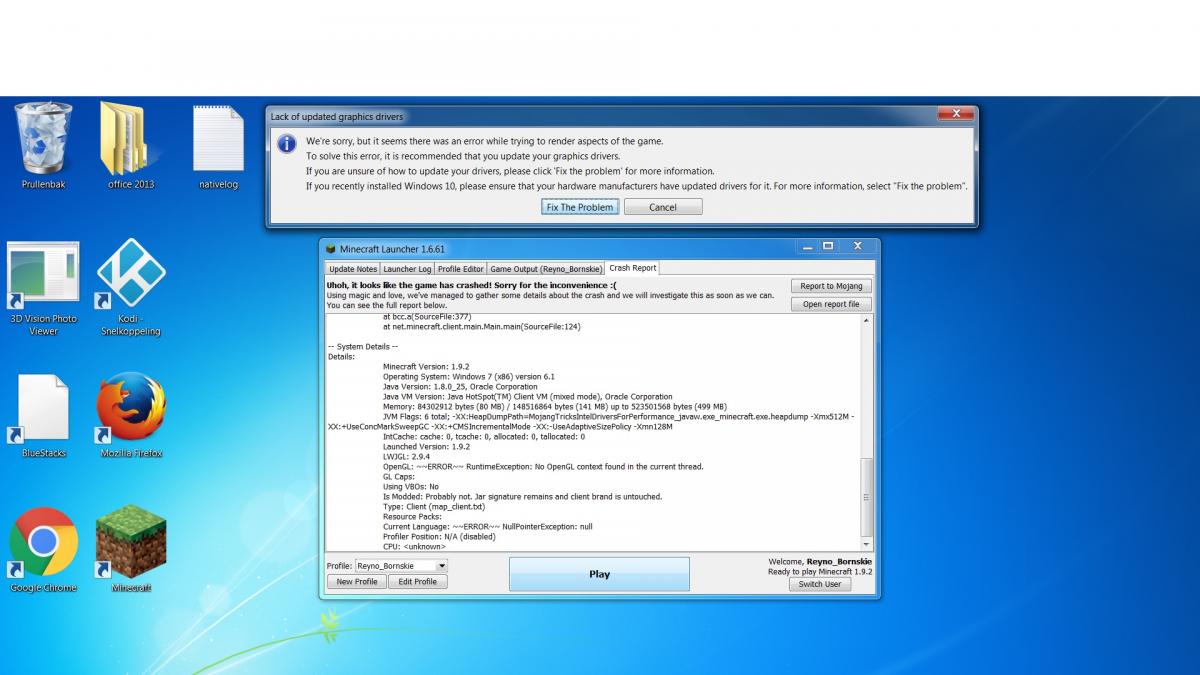Click the Minecraft Launcher title bar icon
Screen dimensions: 1200x675
coord(331,248)
